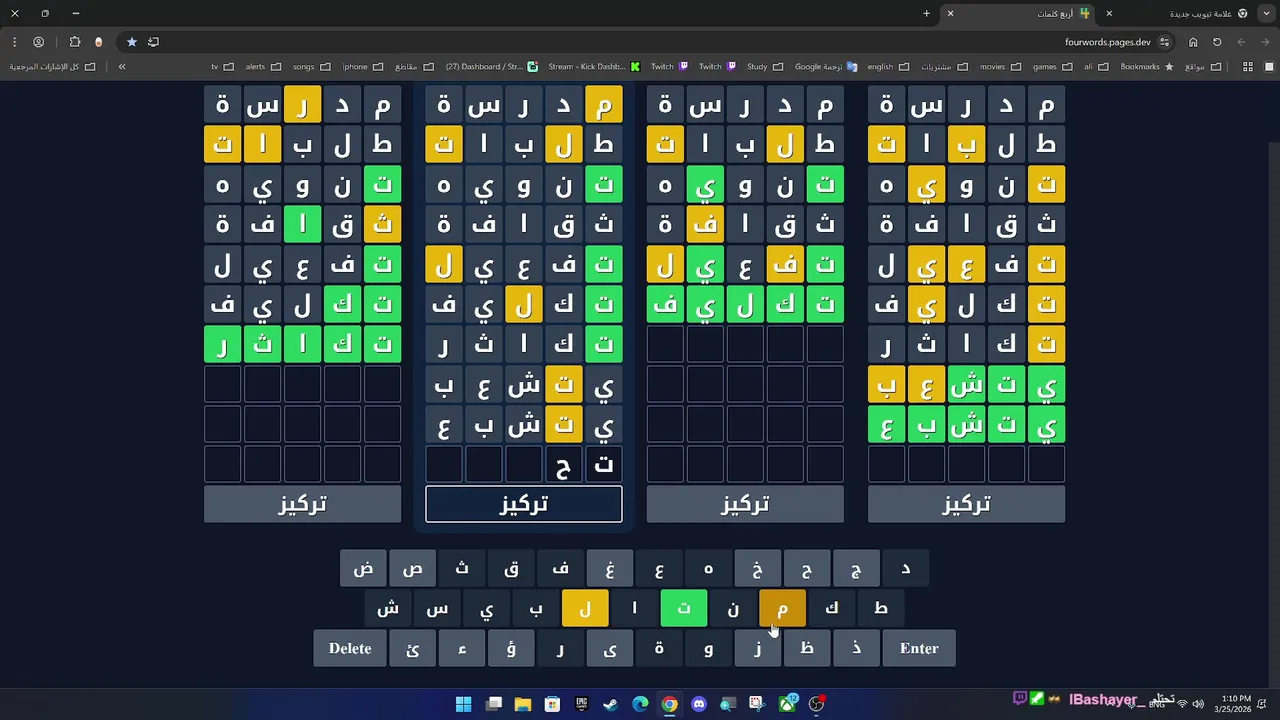Screen dimensions: 1280x720
Task: Tap the ؤ key on keyboard
Action: point(511,648)
